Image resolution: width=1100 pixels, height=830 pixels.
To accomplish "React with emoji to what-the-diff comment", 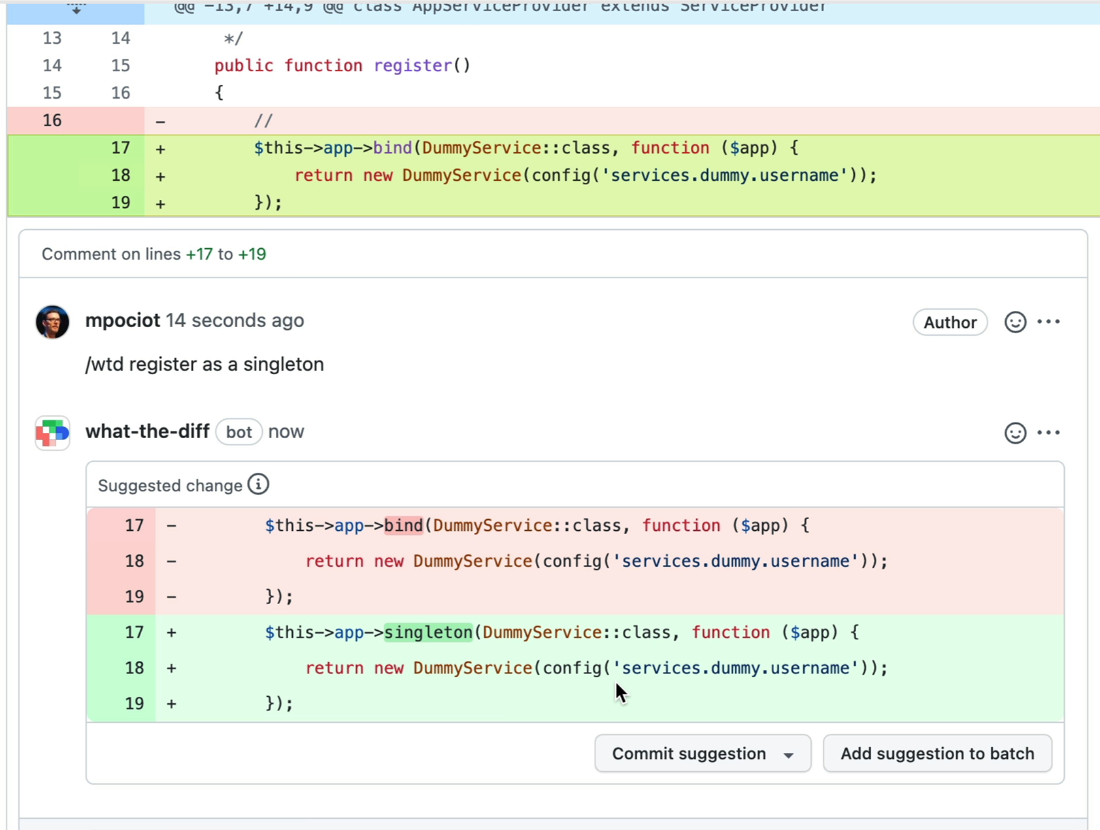I will (1015, 433).
